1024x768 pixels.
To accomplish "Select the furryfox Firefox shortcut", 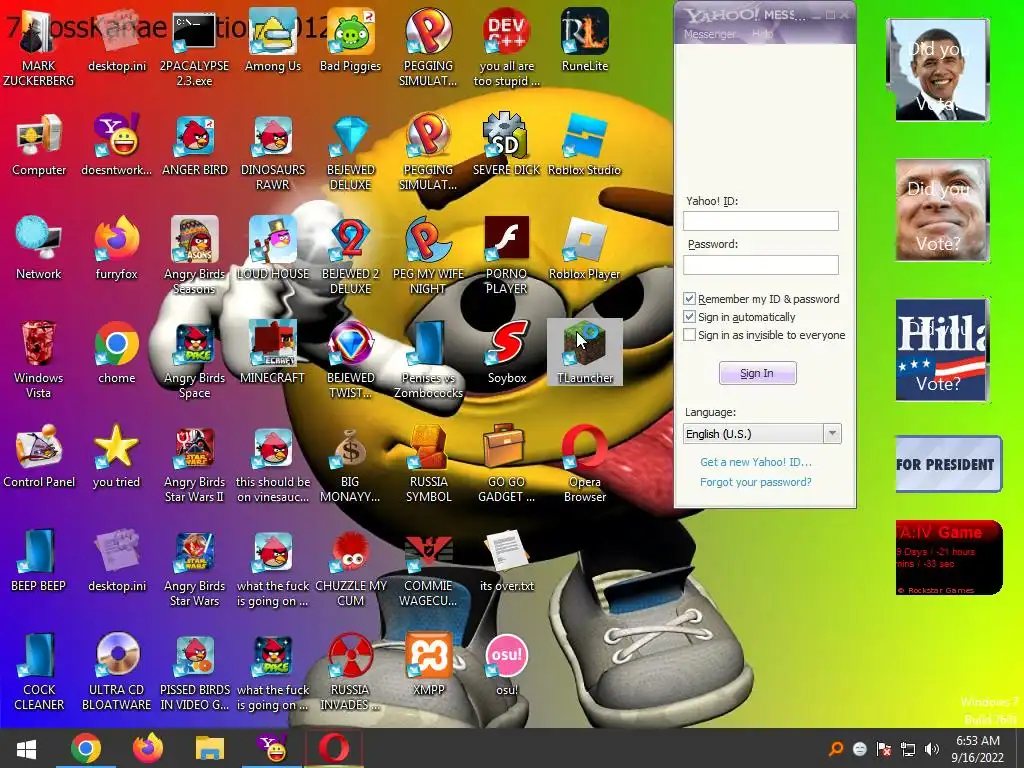I will [116, 249].
